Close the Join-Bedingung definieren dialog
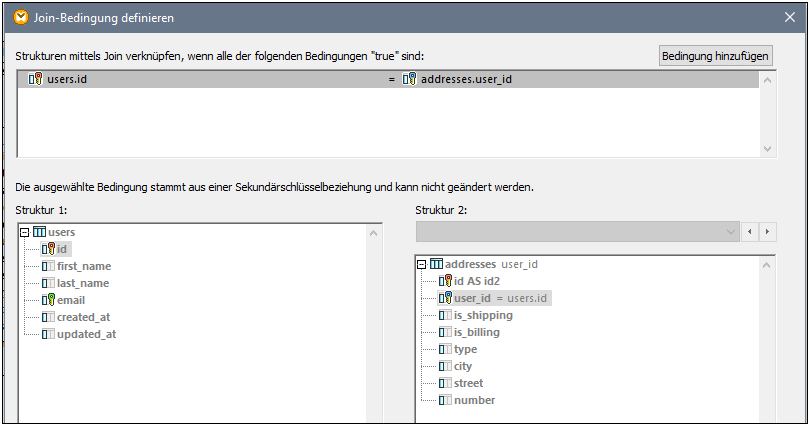 tap(791, 17)
